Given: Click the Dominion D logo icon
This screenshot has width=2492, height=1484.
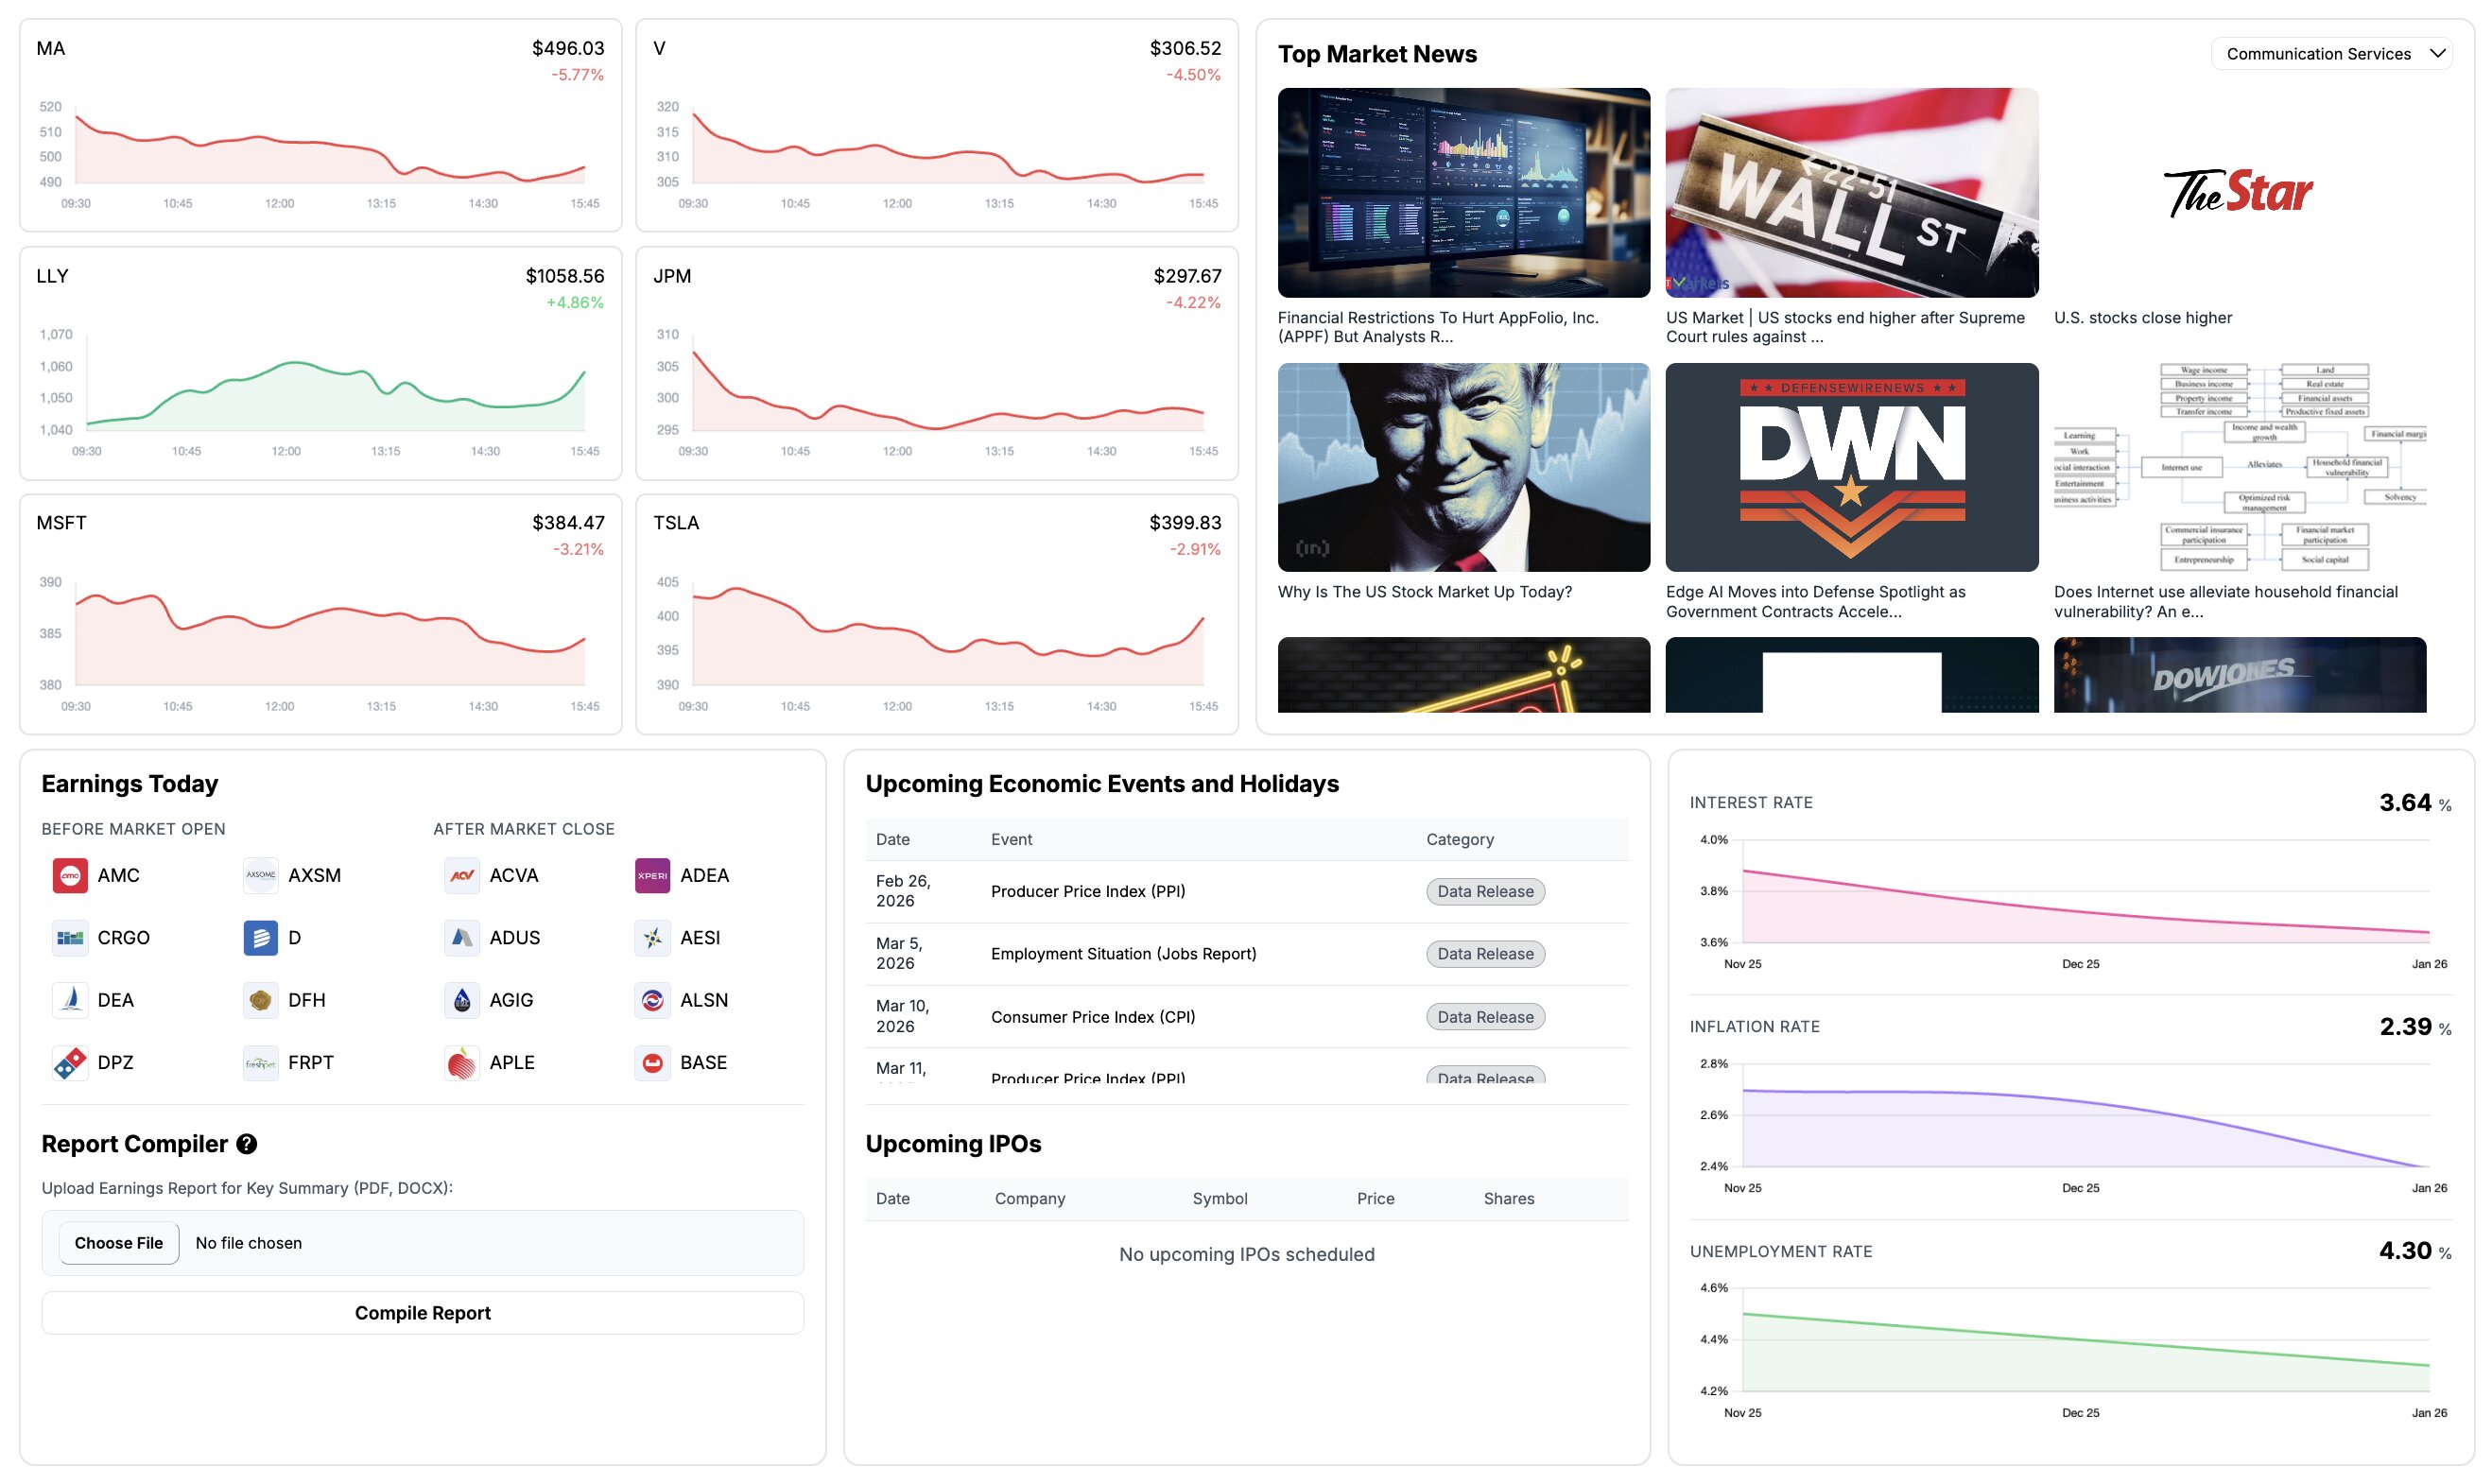Looking at the screenshot, I should point(260,938).
